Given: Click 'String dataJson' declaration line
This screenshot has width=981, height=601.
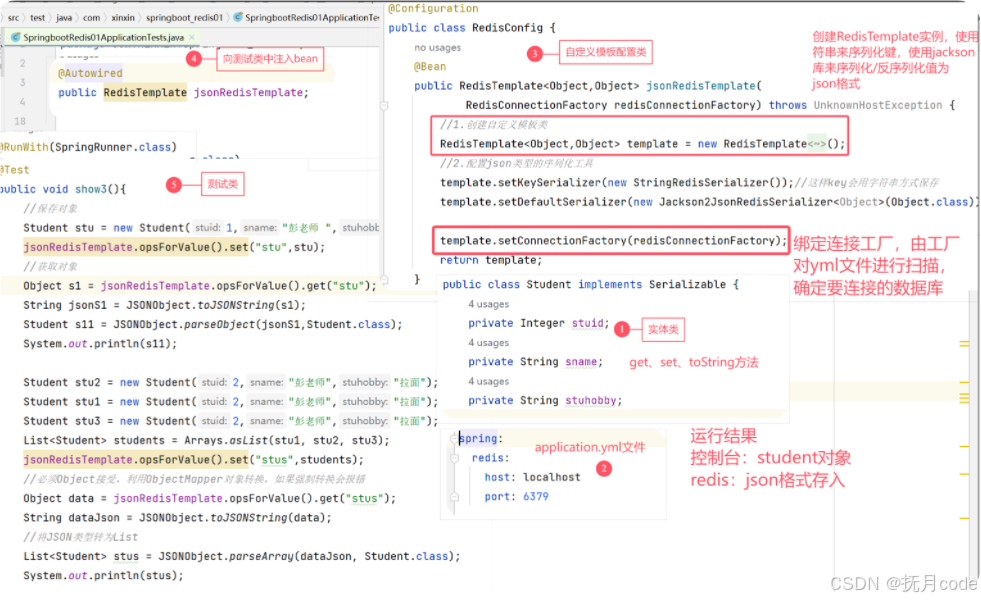Looking at the screenshot, I should pos(177,518).
